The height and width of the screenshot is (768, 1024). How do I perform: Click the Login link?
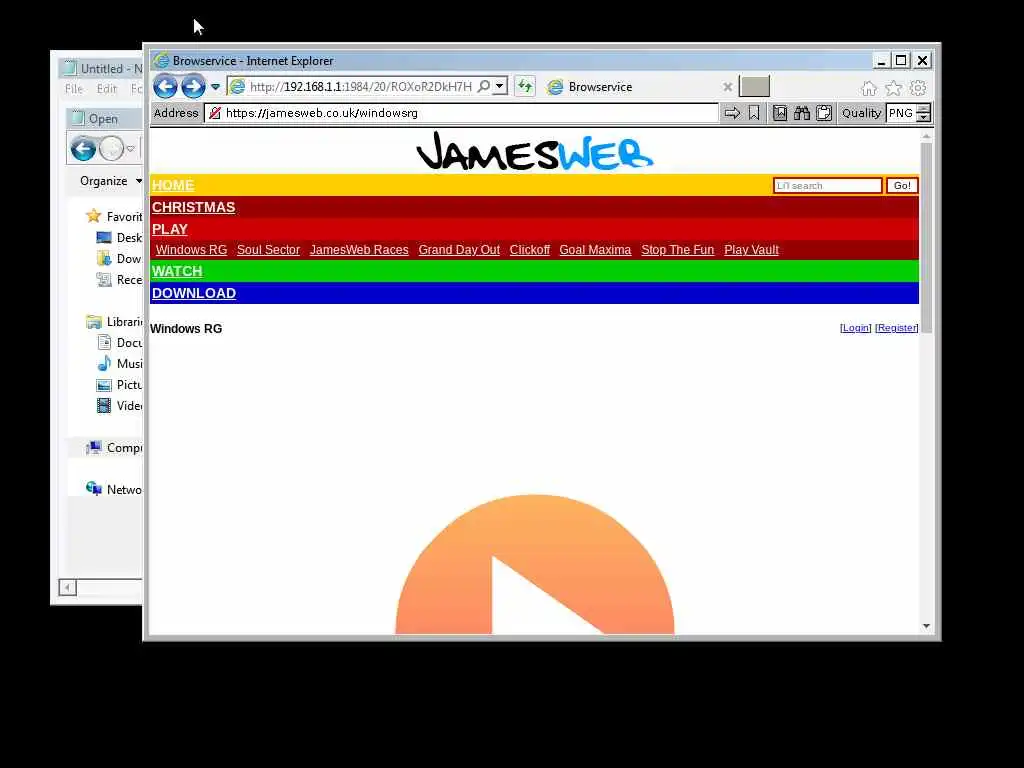tap(856, 328)
